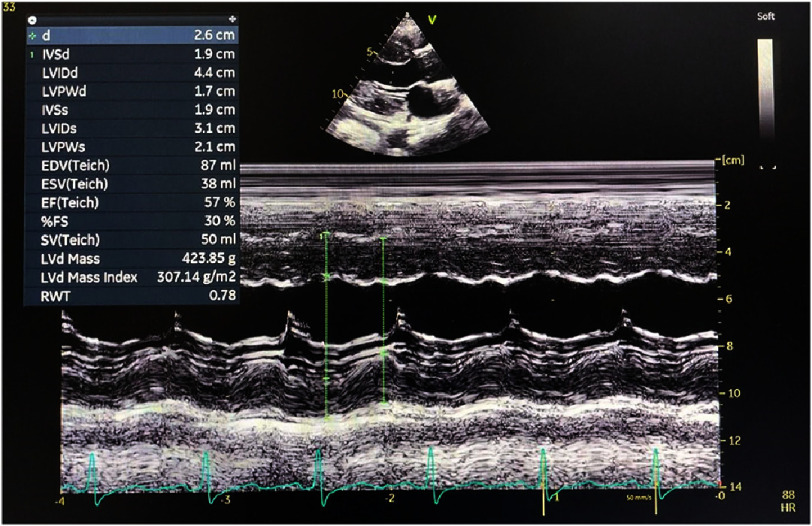Click the time axis marker labeled -4
Screen dimensions: 812x526
(60, 501)
